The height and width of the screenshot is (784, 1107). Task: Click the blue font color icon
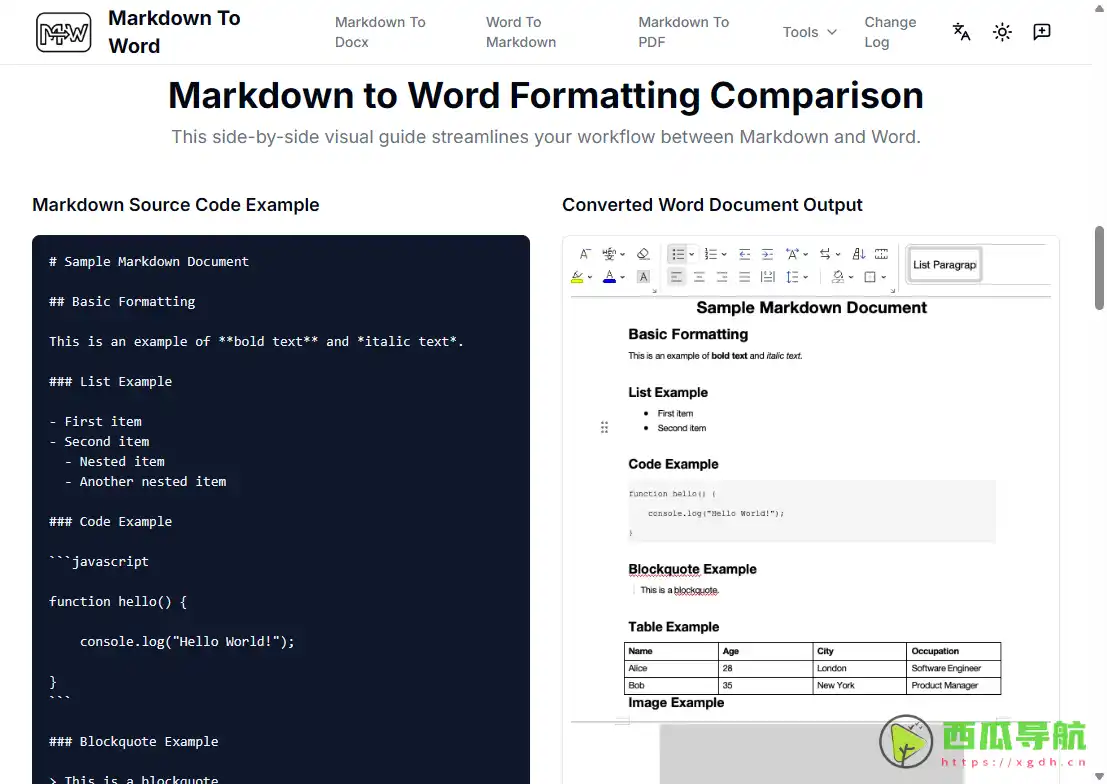pos(609,277)
